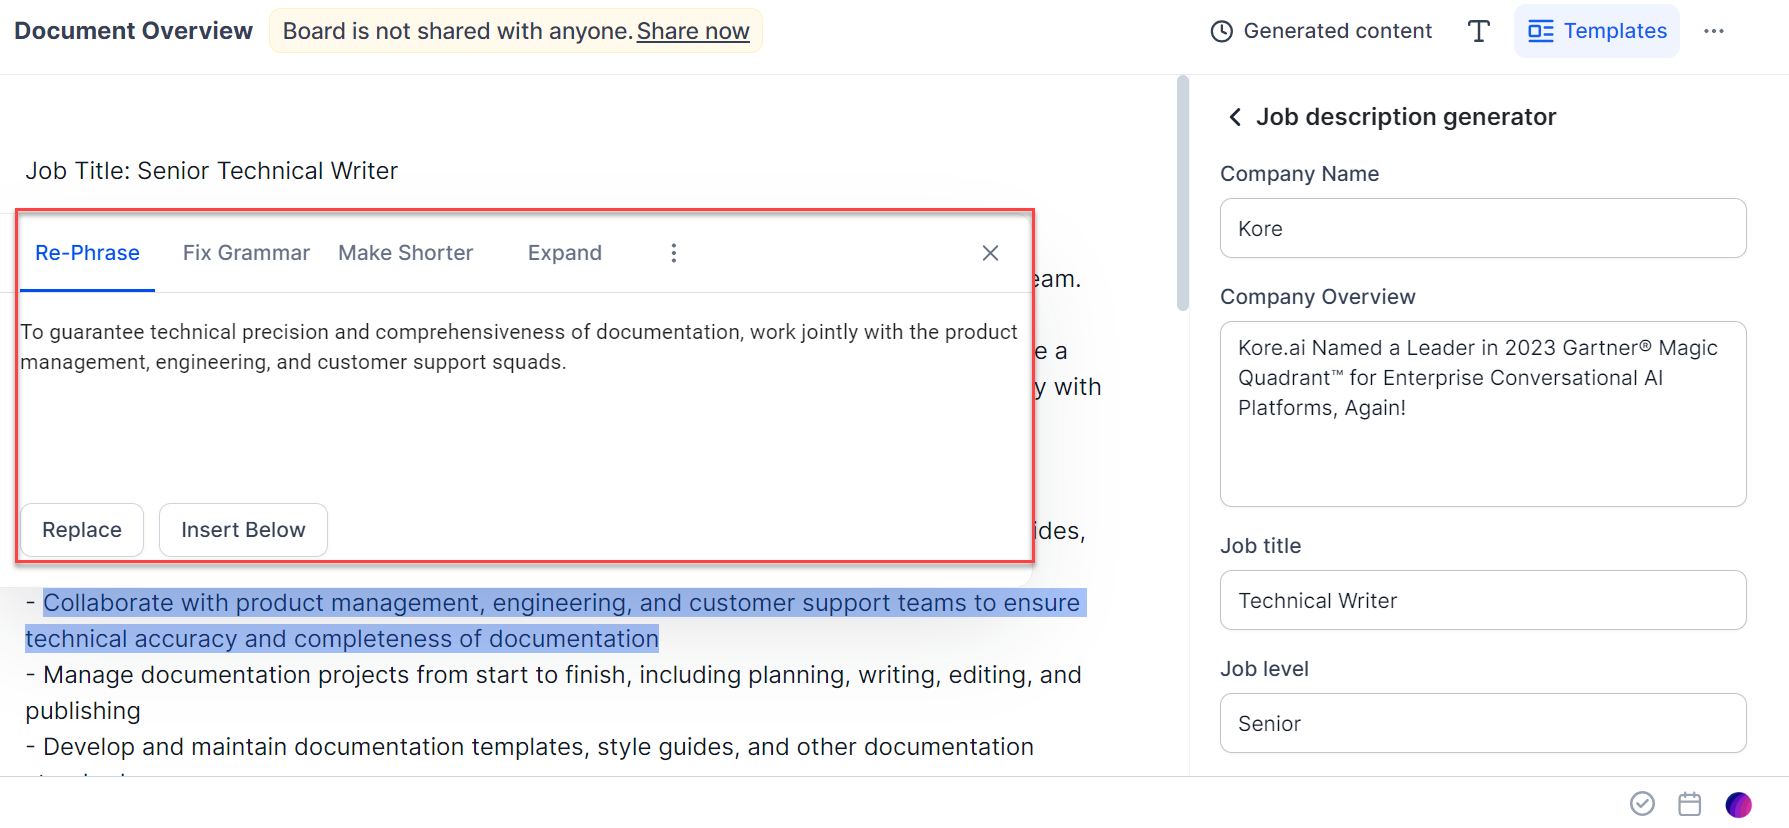Close the rephrase popup
The width and height of the screenshot is (1789, 828).
click(x=990, y=253)
